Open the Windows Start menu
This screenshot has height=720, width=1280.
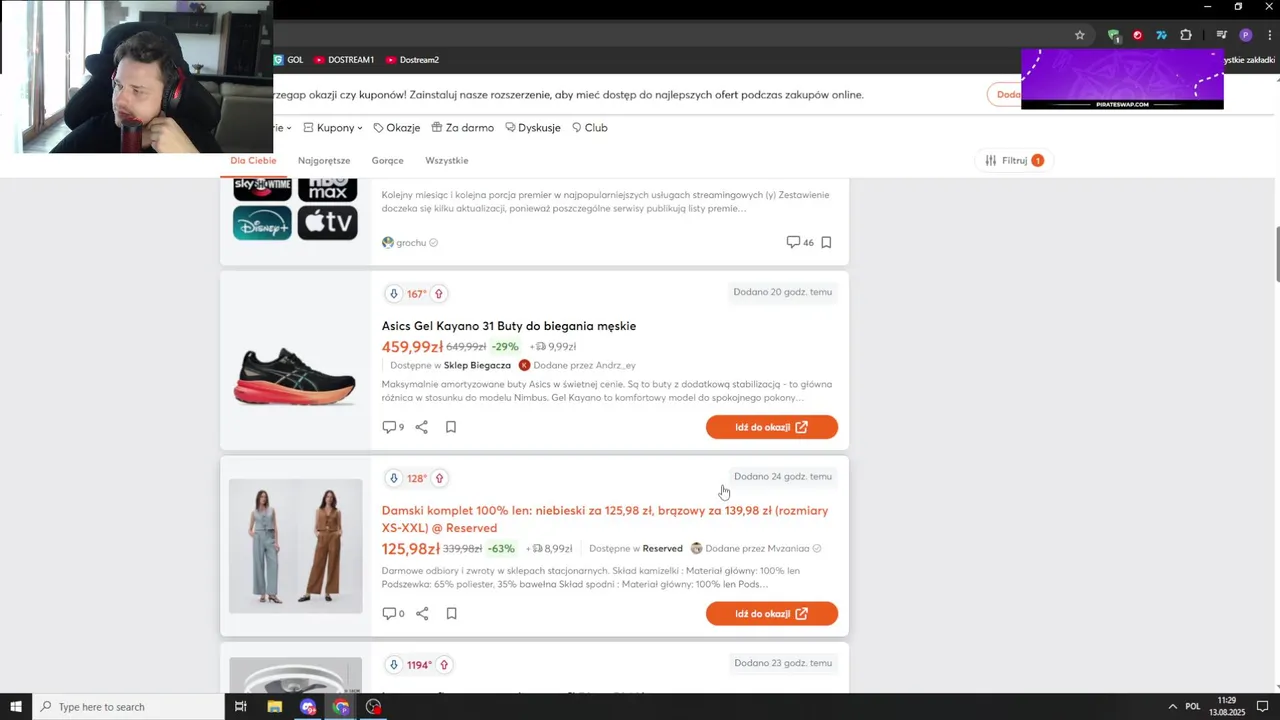pos(16,707)
